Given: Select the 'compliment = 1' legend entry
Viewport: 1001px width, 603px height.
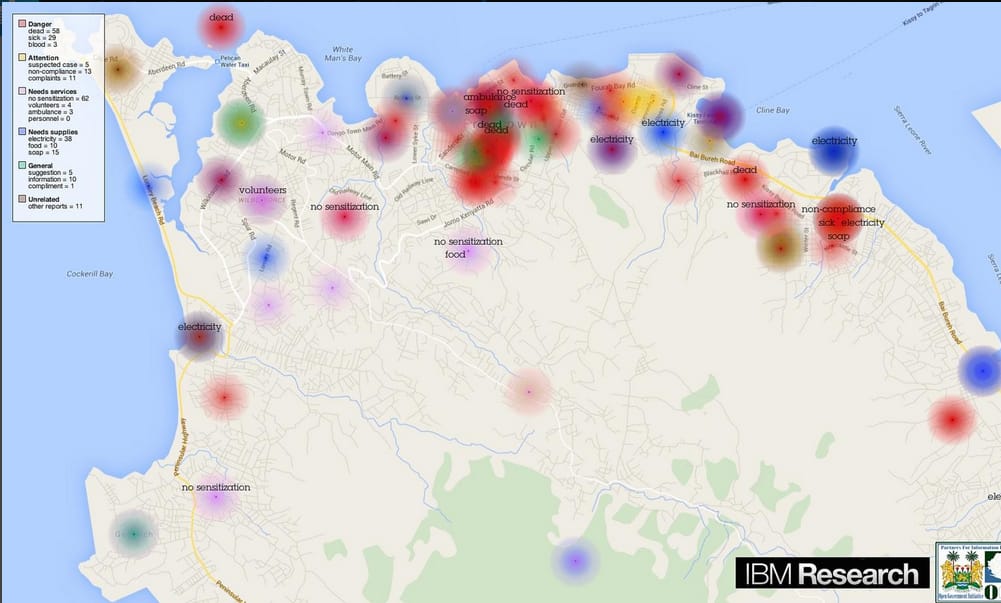Looking at the screenshot, I should [51, 186].
